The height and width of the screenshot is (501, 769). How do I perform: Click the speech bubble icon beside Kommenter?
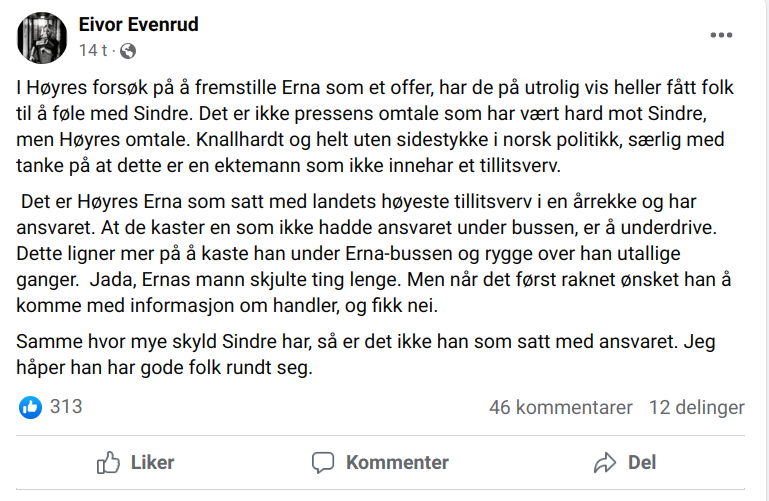pos(322,462)
